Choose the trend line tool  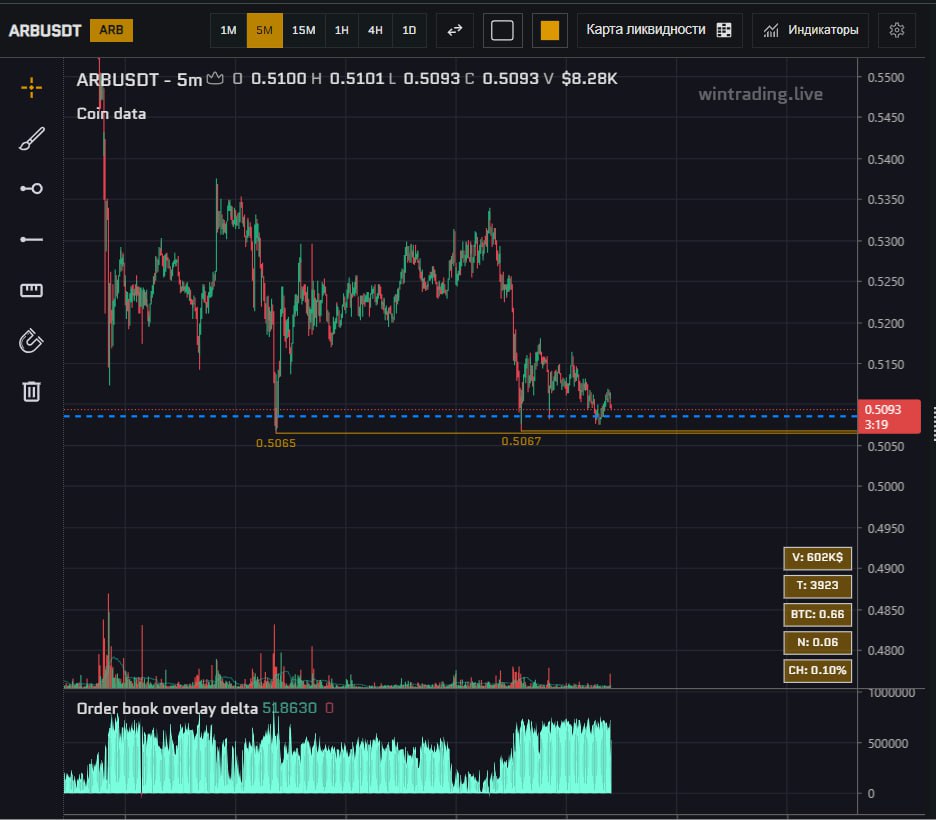(x=31, y=188)
